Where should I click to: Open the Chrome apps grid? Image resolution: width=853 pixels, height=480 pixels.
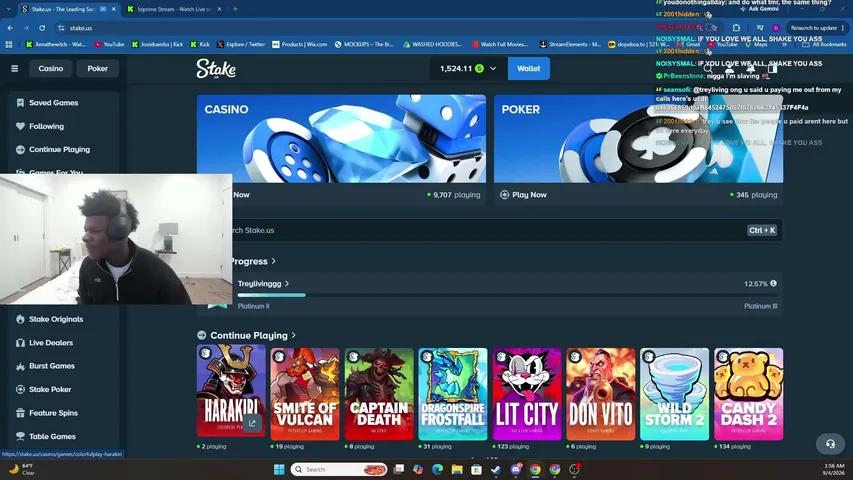click(9, 44)
